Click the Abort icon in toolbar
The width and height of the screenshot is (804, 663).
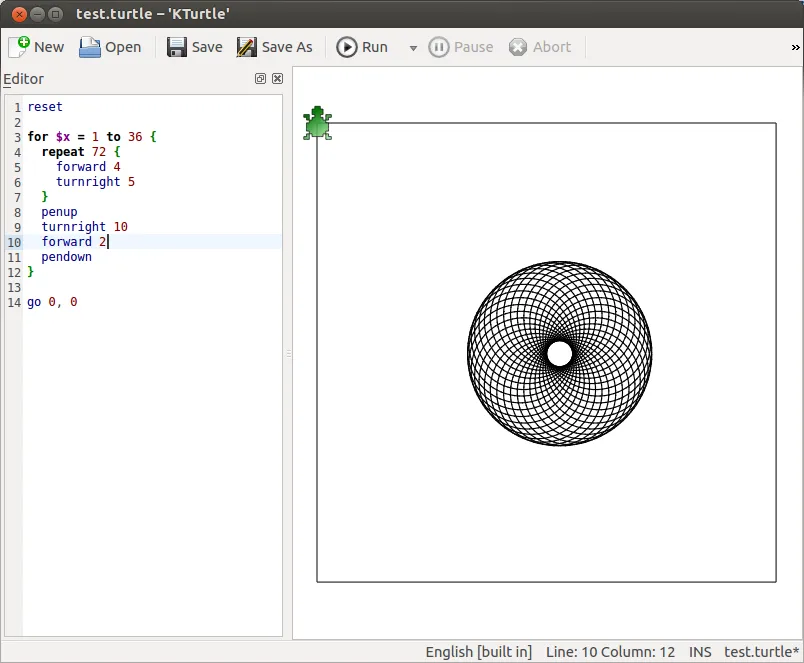click(x=518, y=47)
